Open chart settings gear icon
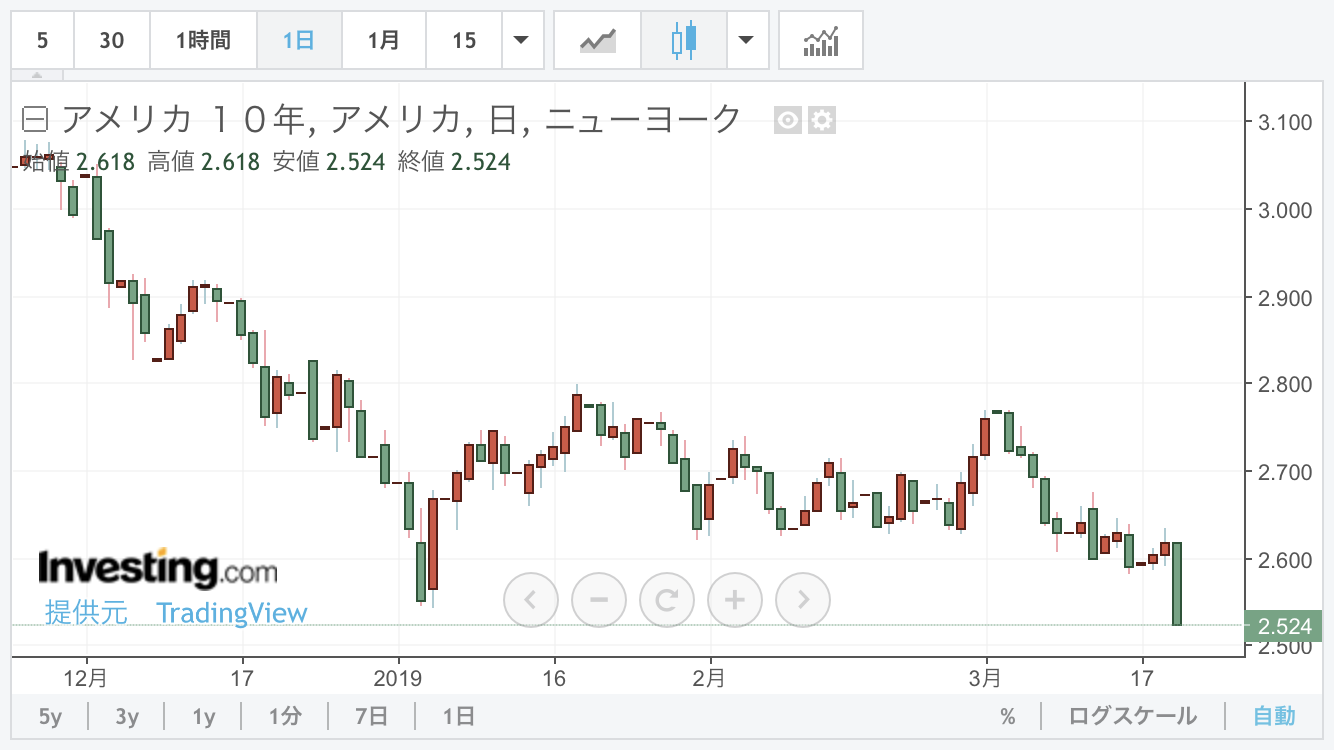This screenshot has width=1334, height=750. click(x=822, y=121)
